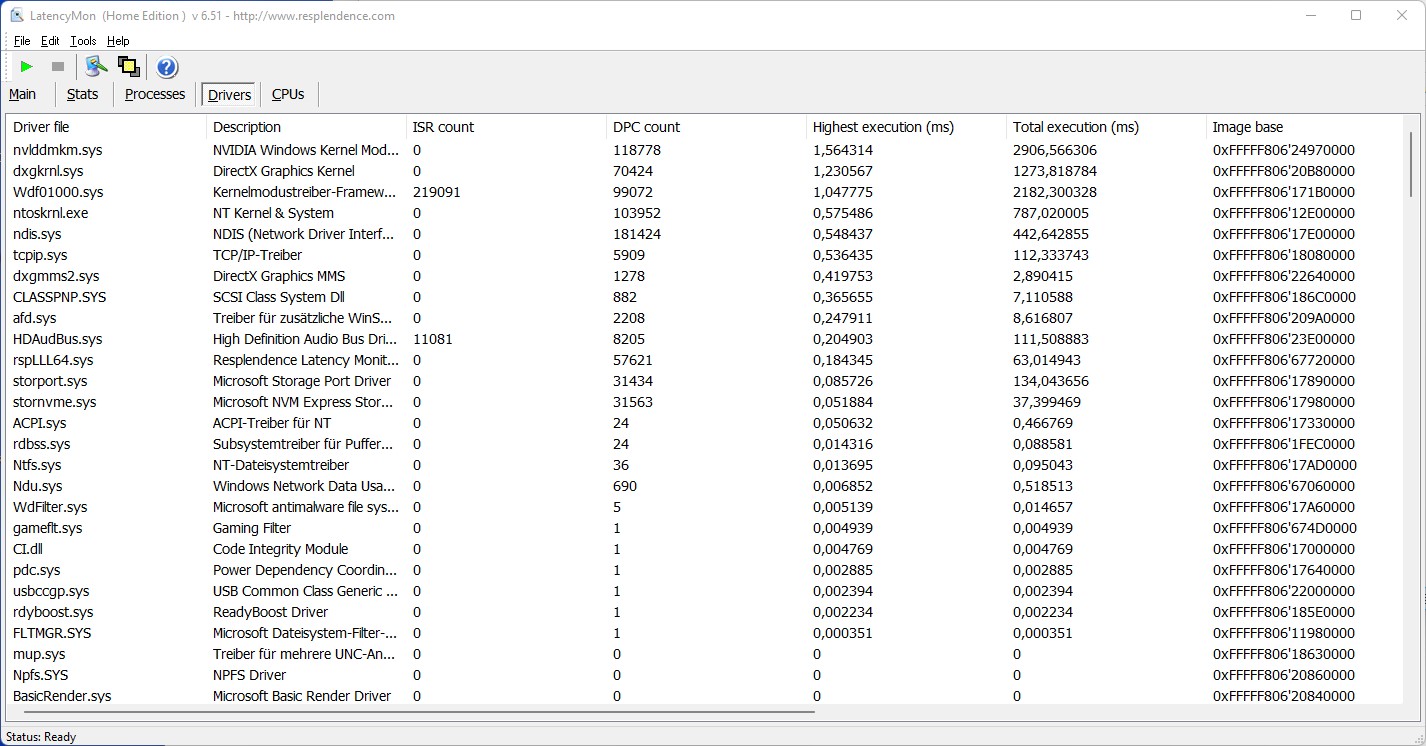The image size is (1426, 746).
Task: Select the Ntfs.sys driver row
Action: coord(705,465)
